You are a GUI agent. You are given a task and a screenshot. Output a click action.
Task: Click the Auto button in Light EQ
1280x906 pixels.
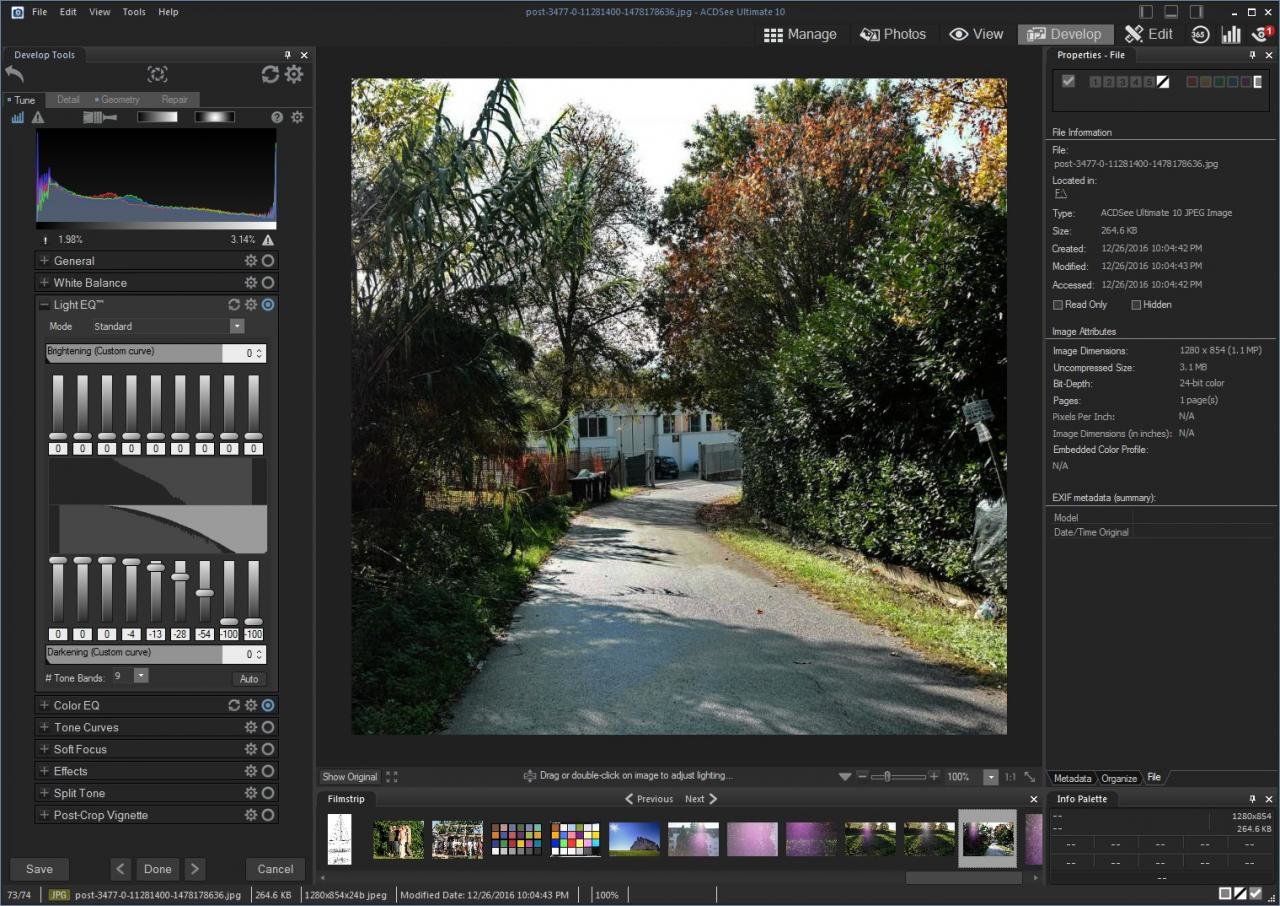[x=249, y=679]
